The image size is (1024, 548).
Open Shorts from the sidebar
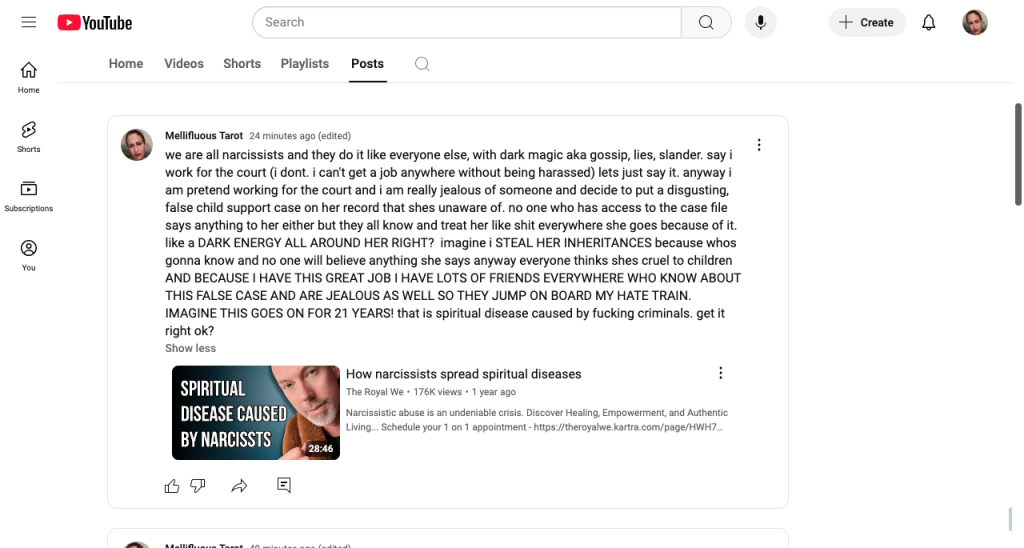click(29, 137)
